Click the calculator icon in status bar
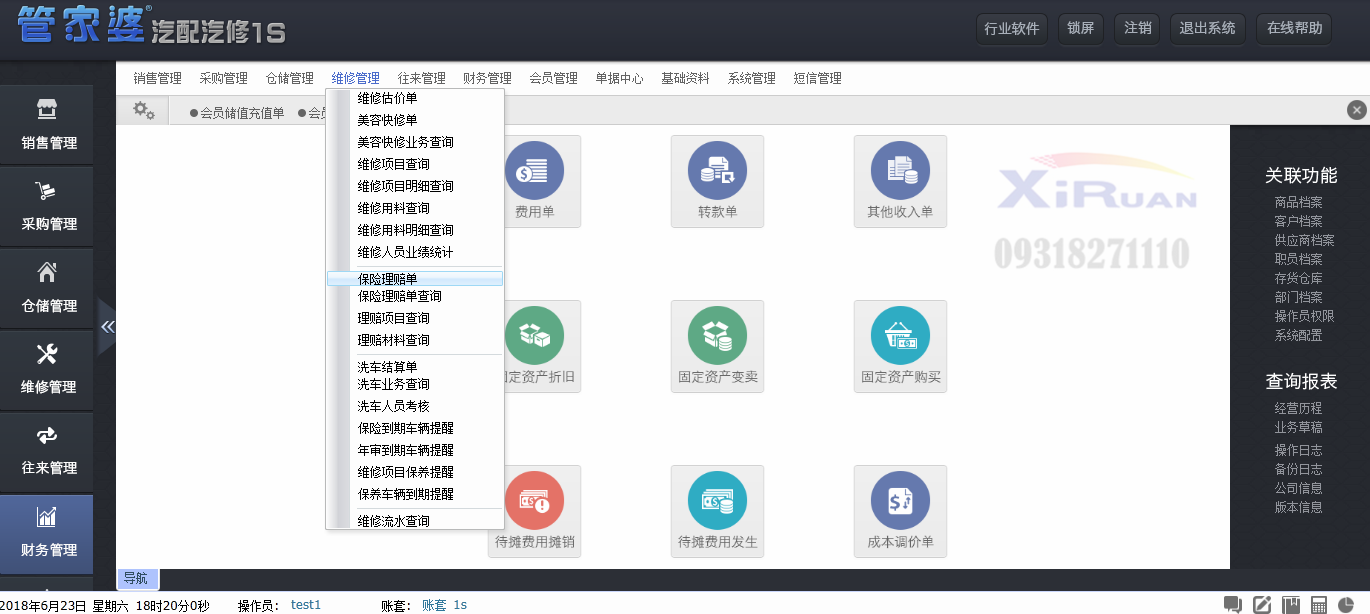 click(x=1319, y=605)
